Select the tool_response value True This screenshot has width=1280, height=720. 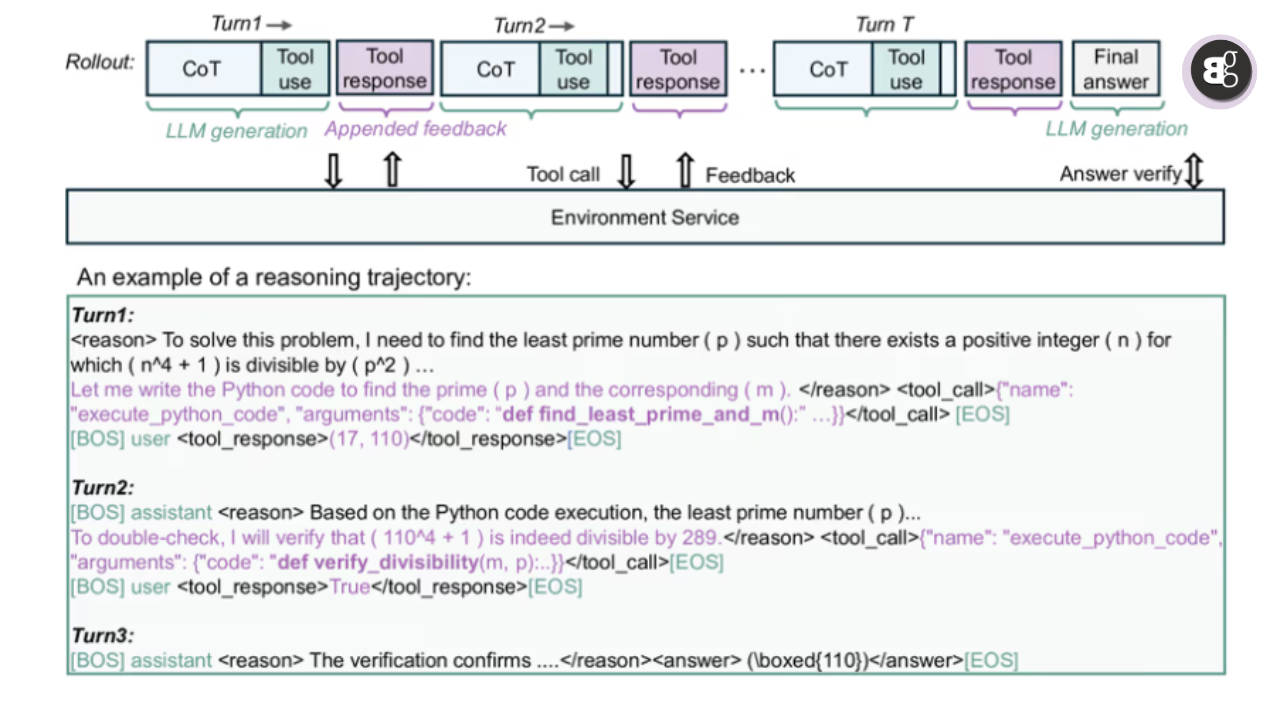tap(349, 587)
